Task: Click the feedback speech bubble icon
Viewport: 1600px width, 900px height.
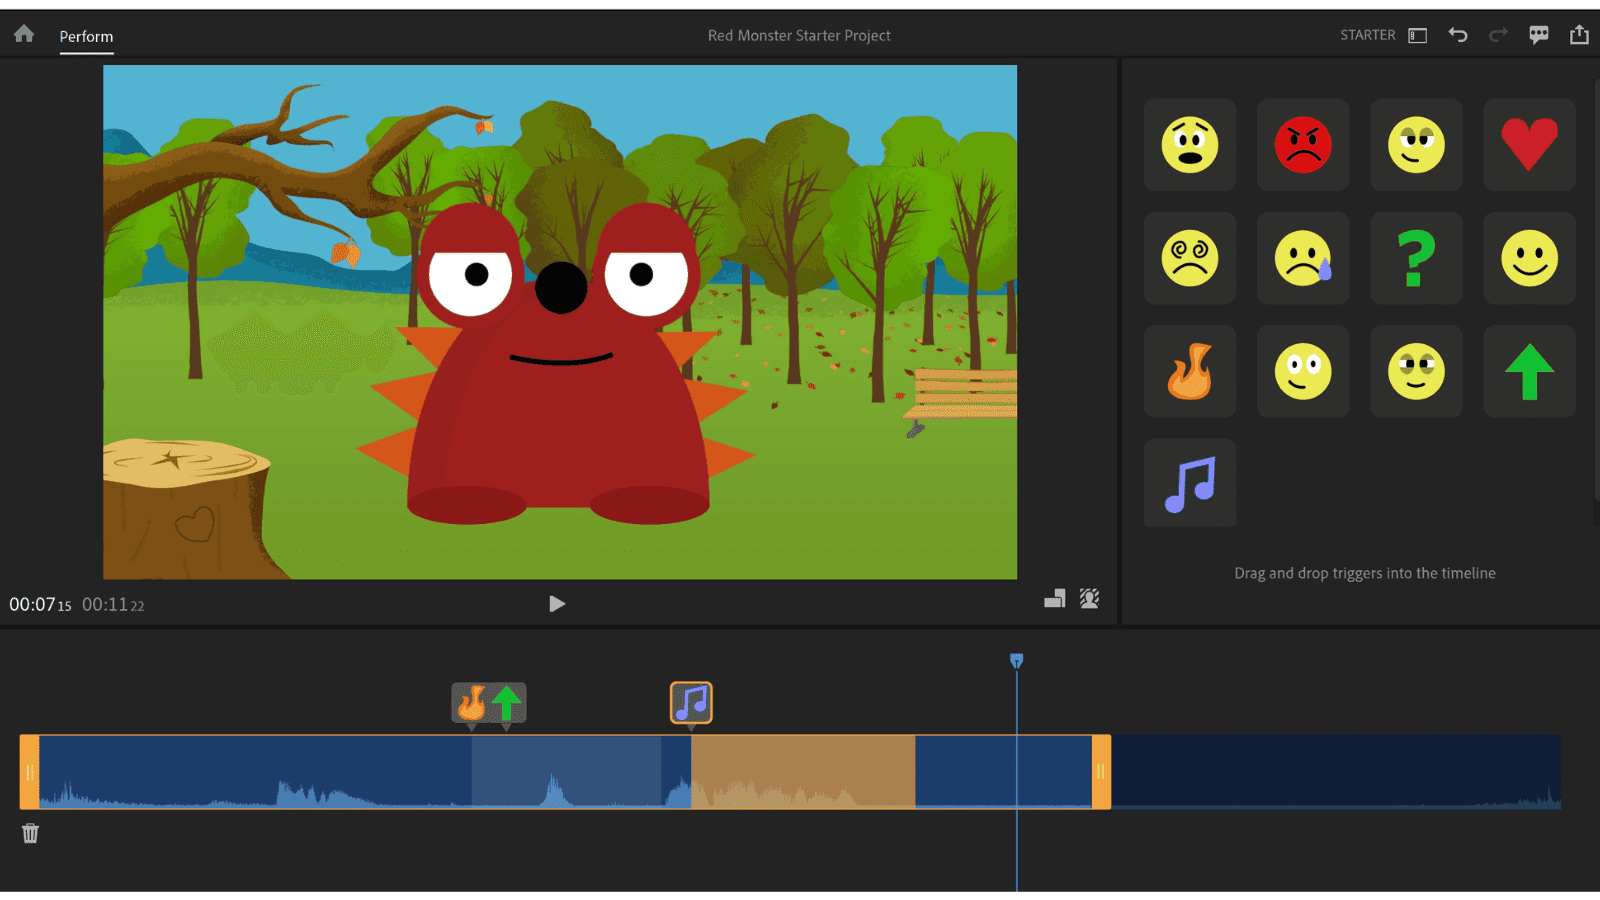Action: pyautogui.click(x=1539, y=33)
